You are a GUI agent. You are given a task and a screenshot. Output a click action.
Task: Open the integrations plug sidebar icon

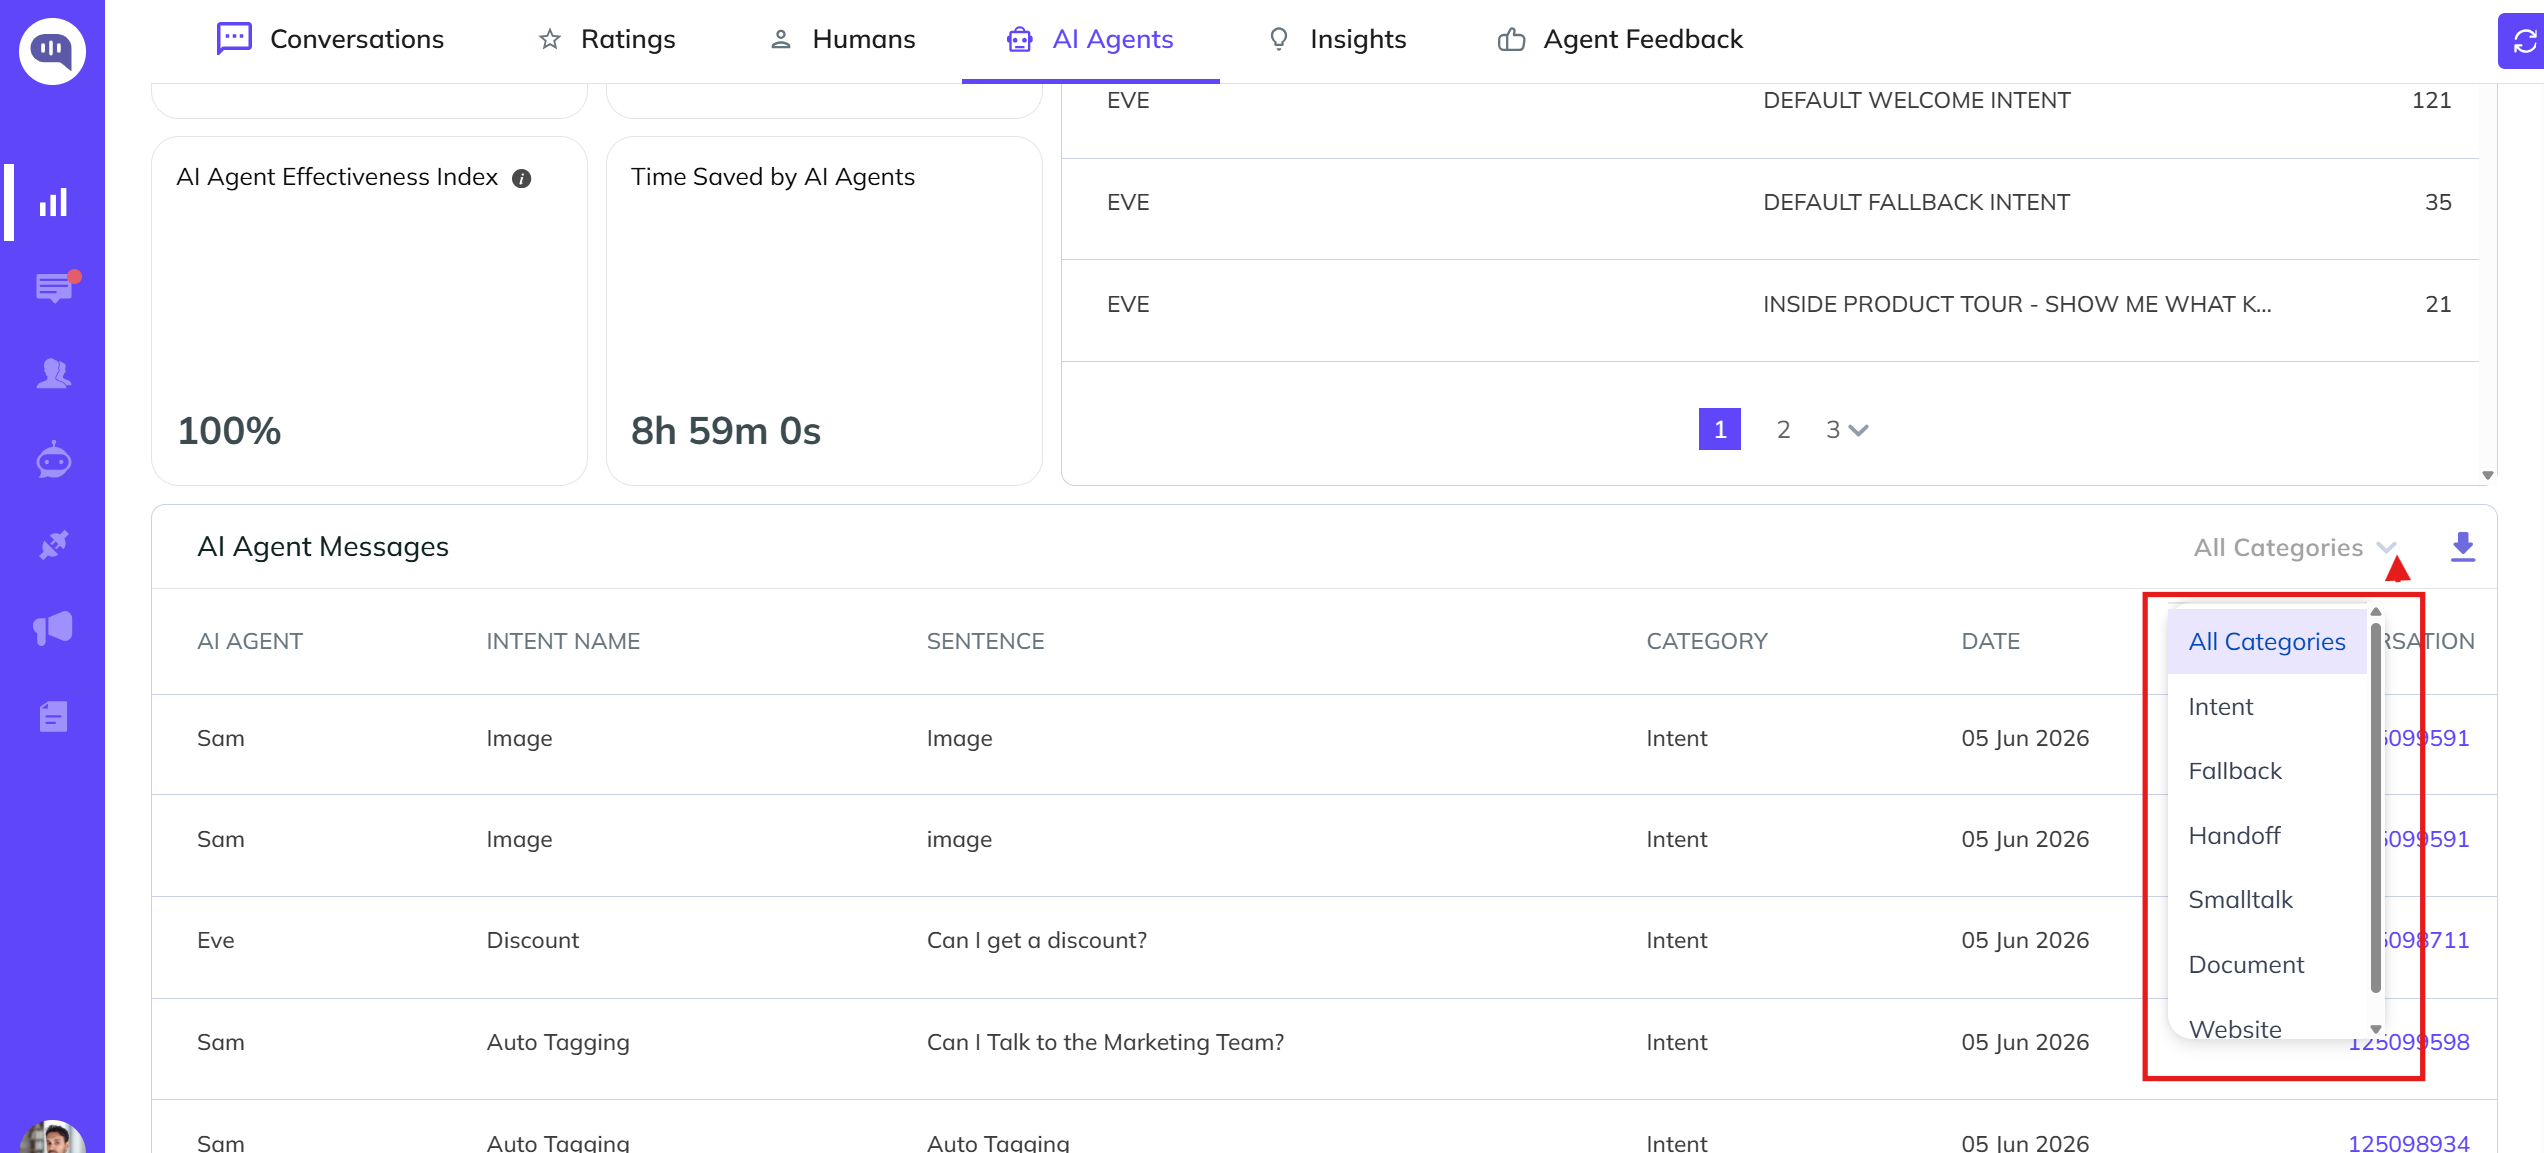tap(53, 545)
